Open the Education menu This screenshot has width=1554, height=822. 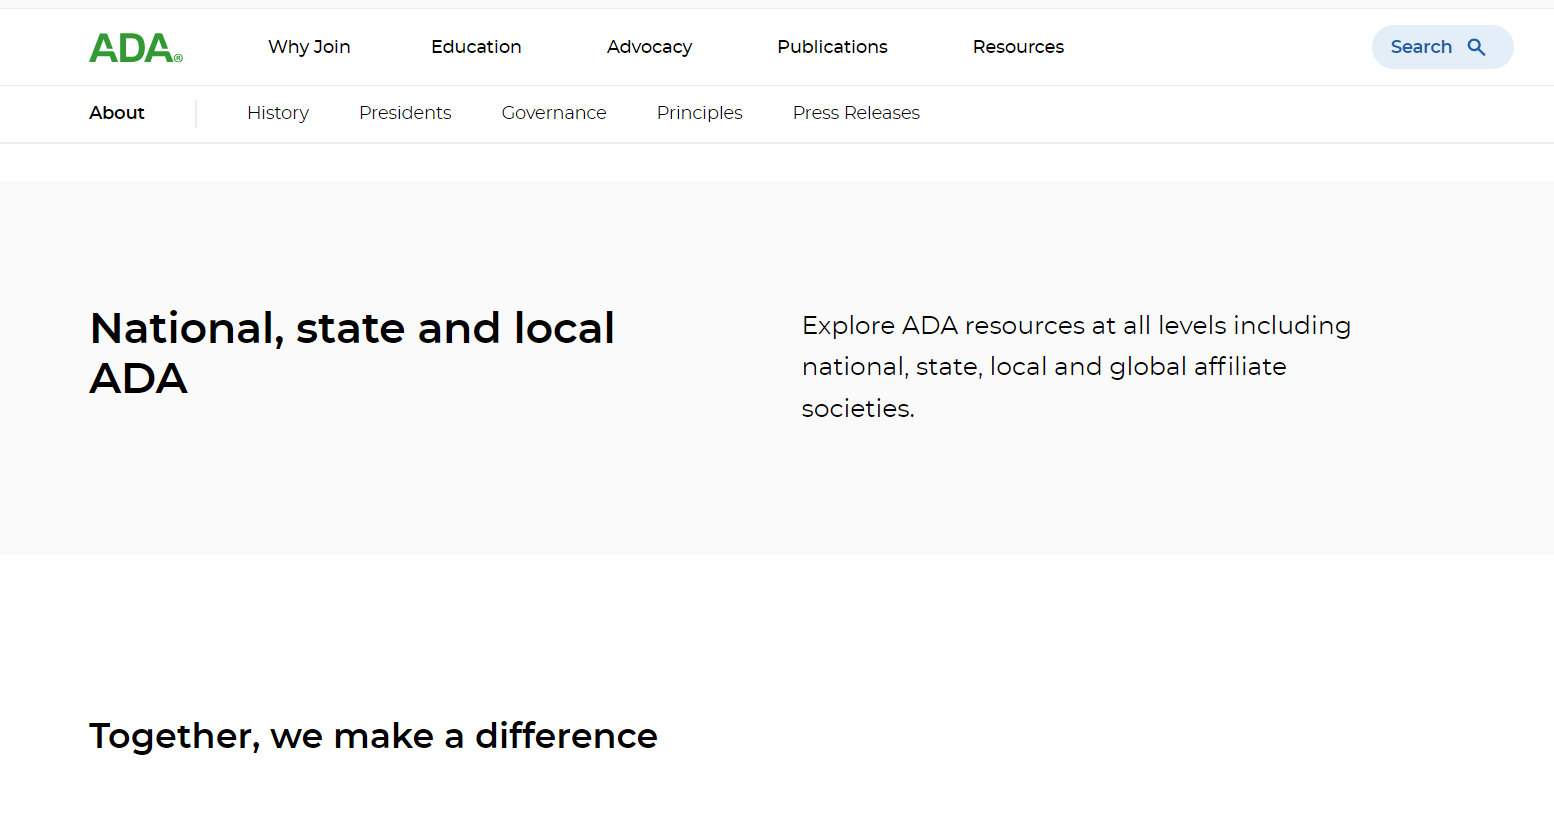click(x=476, y=47)
